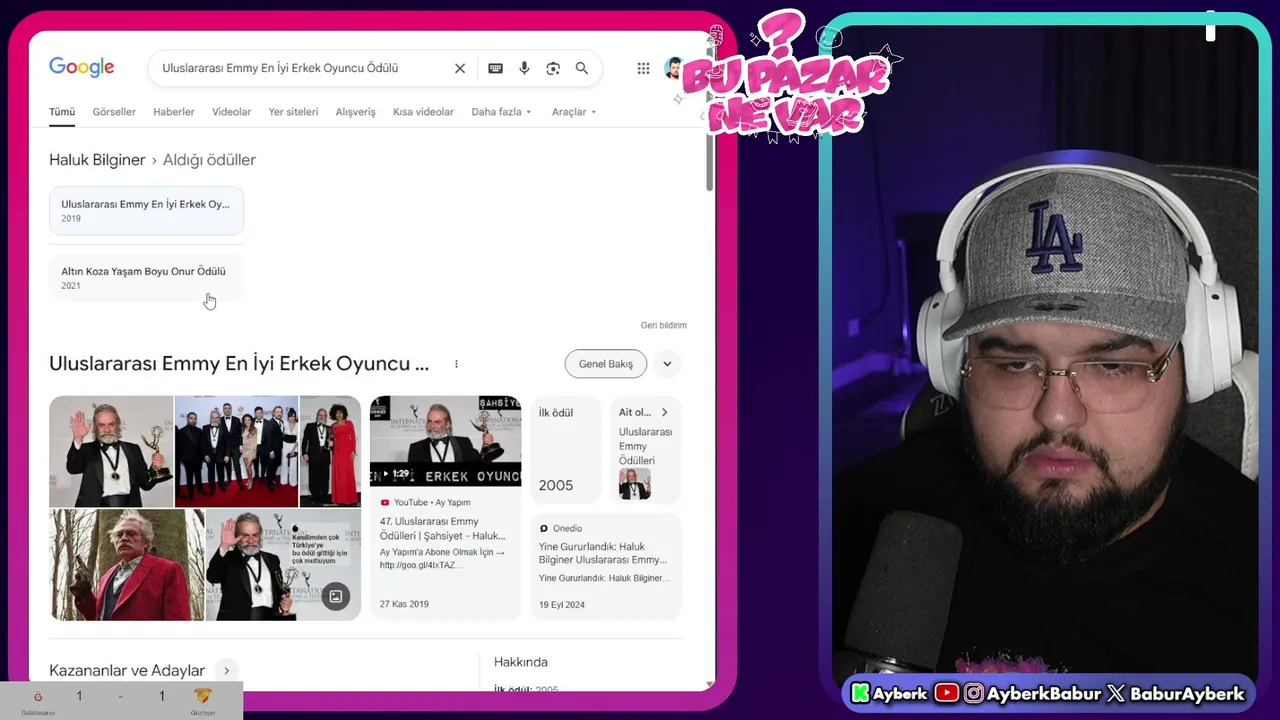Open photo with woman in red dress

point(330,452)
